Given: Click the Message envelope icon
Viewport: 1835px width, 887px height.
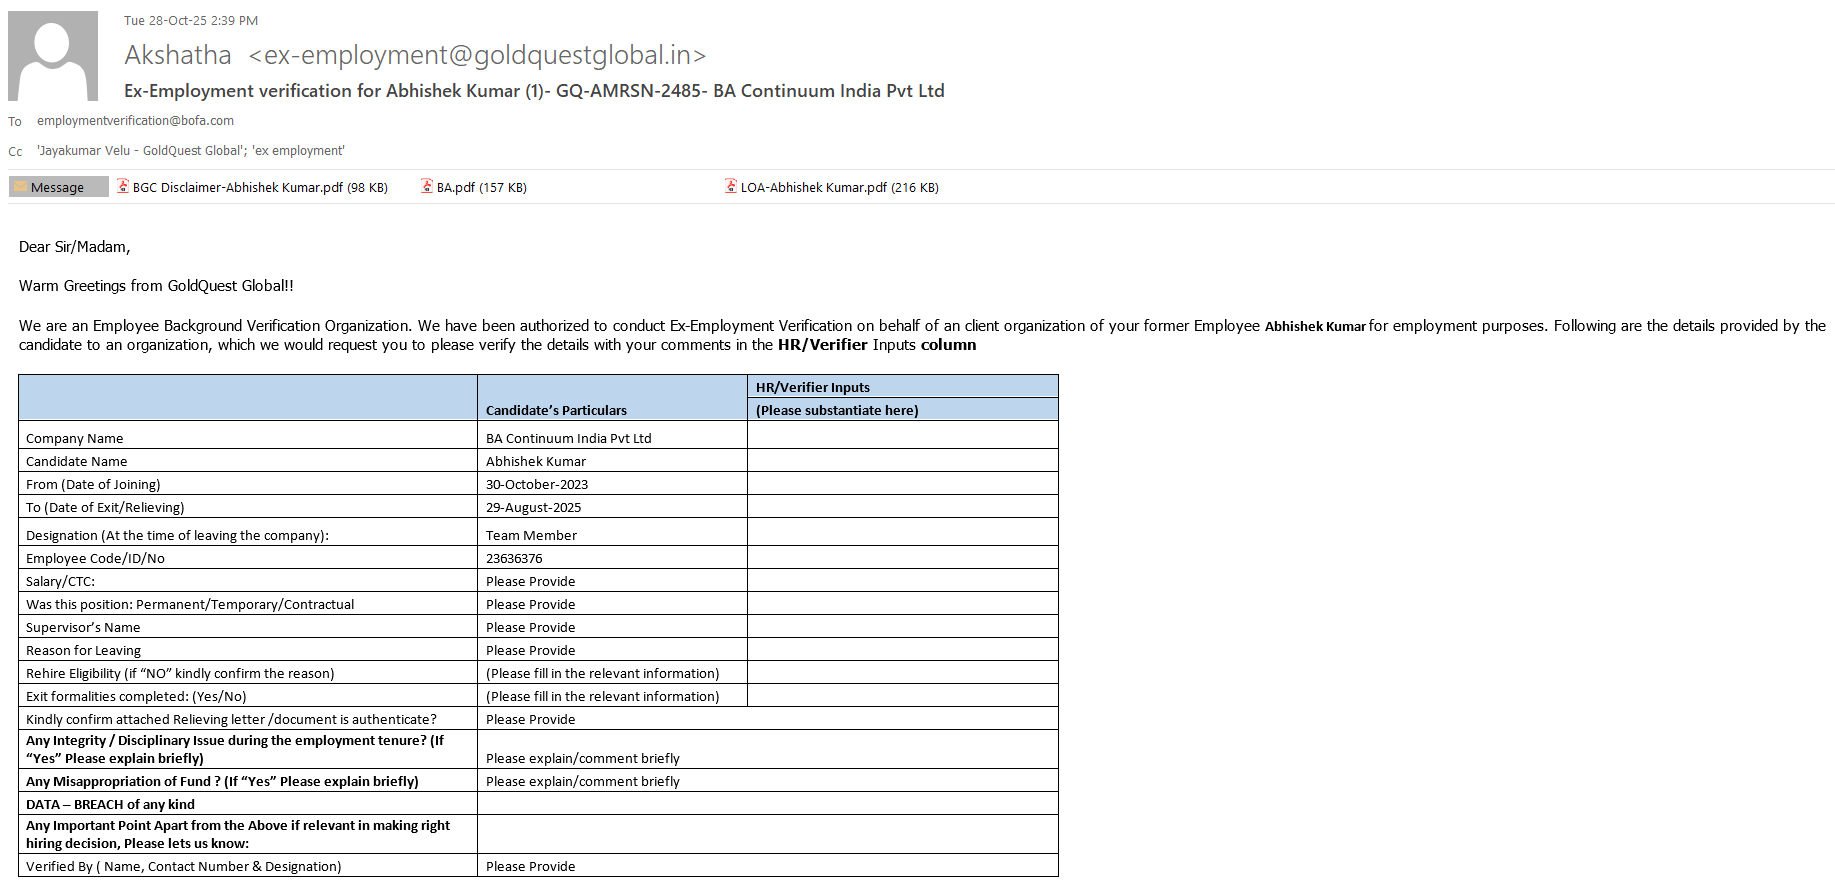Looking at the screenshot, I should [x=20, y=187].
